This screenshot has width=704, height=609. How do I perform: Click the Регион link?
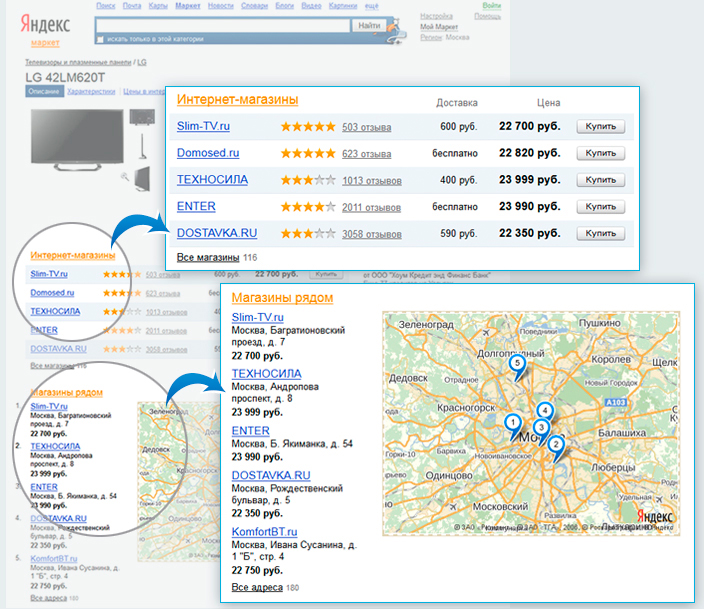[431, 37]
